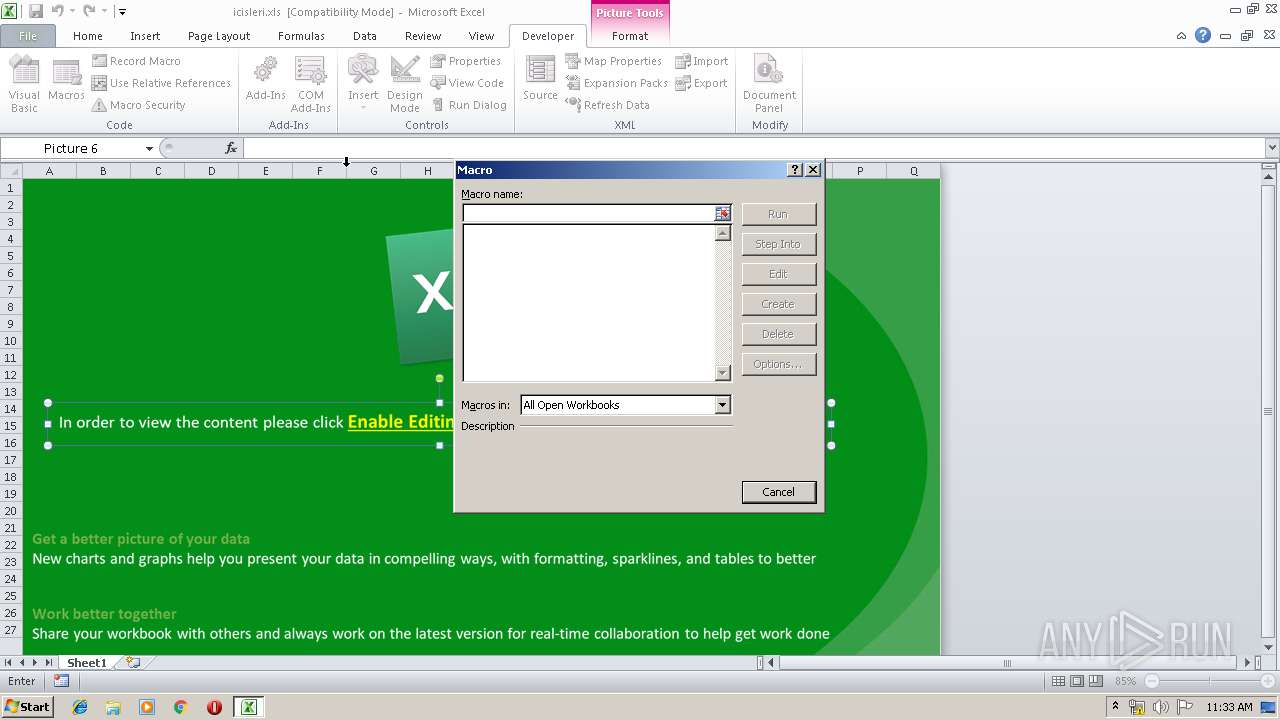Click Map Properties
Screen dimensions: 1280x720
(613, 61)
